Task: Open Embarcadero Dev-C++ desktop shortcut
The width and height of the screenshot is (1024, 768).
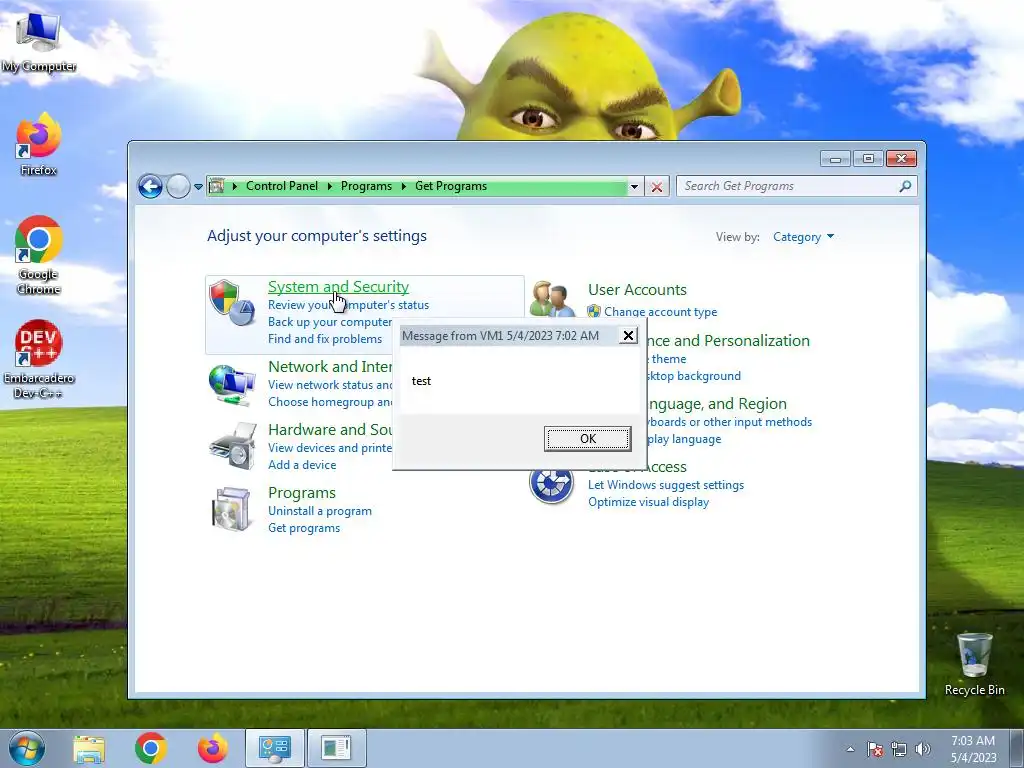Action: point(38,359)
